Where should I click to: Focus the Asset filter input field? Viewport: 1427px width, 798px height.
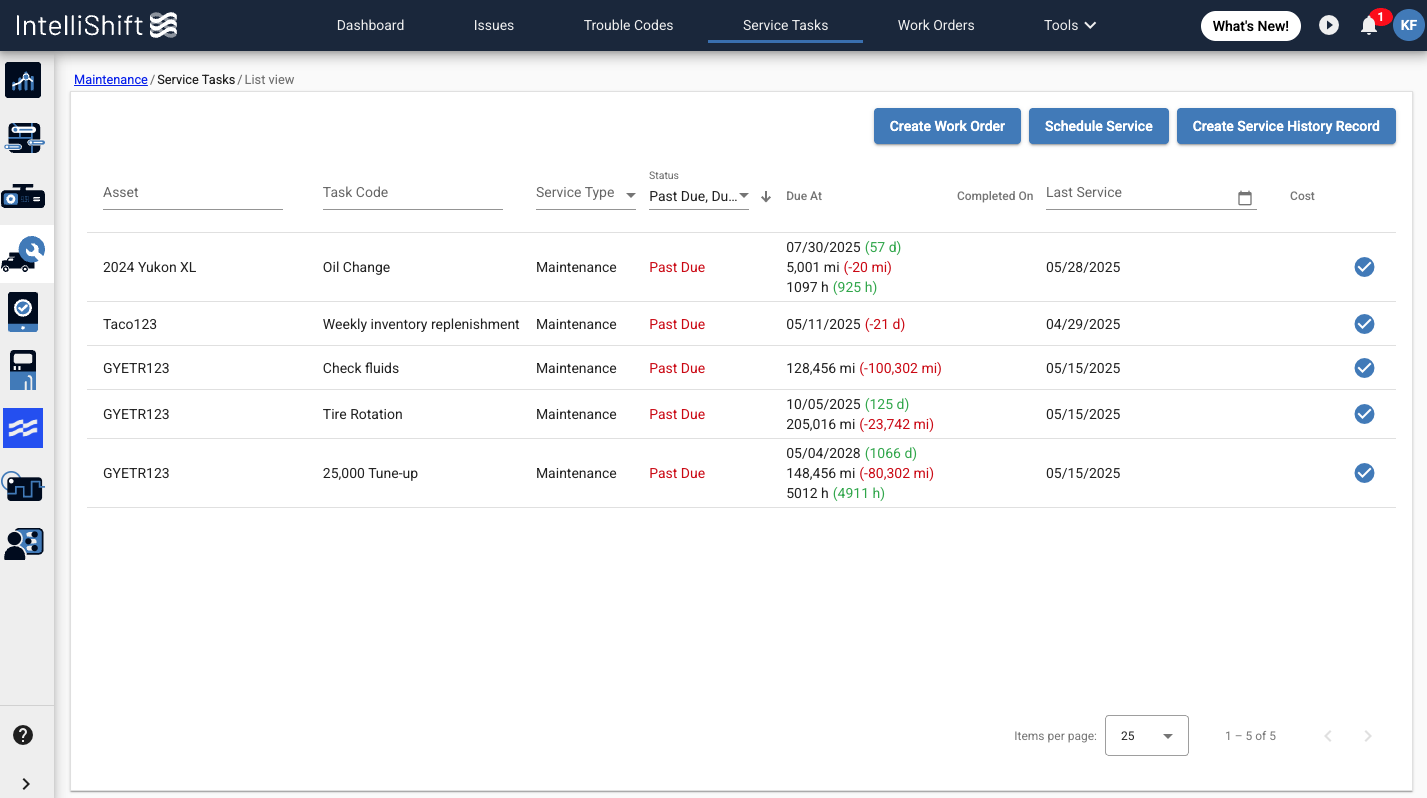(x=193, y=193)
